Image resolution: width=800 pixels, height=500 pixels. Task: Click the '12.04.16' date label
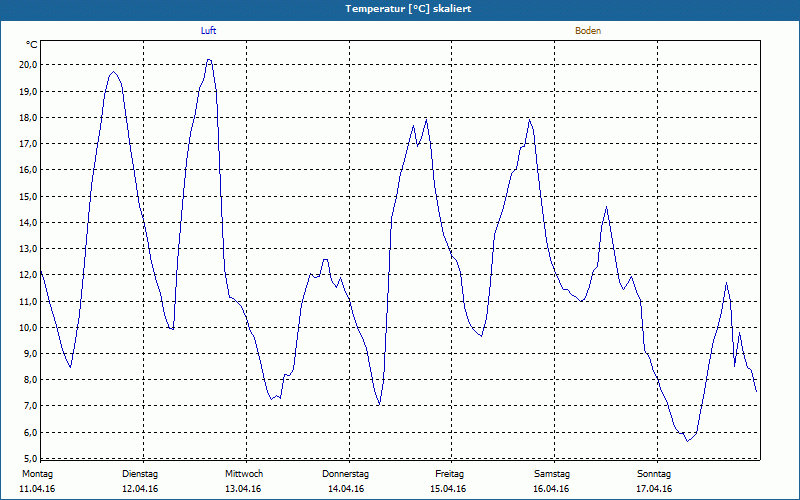tap(140, 489)
